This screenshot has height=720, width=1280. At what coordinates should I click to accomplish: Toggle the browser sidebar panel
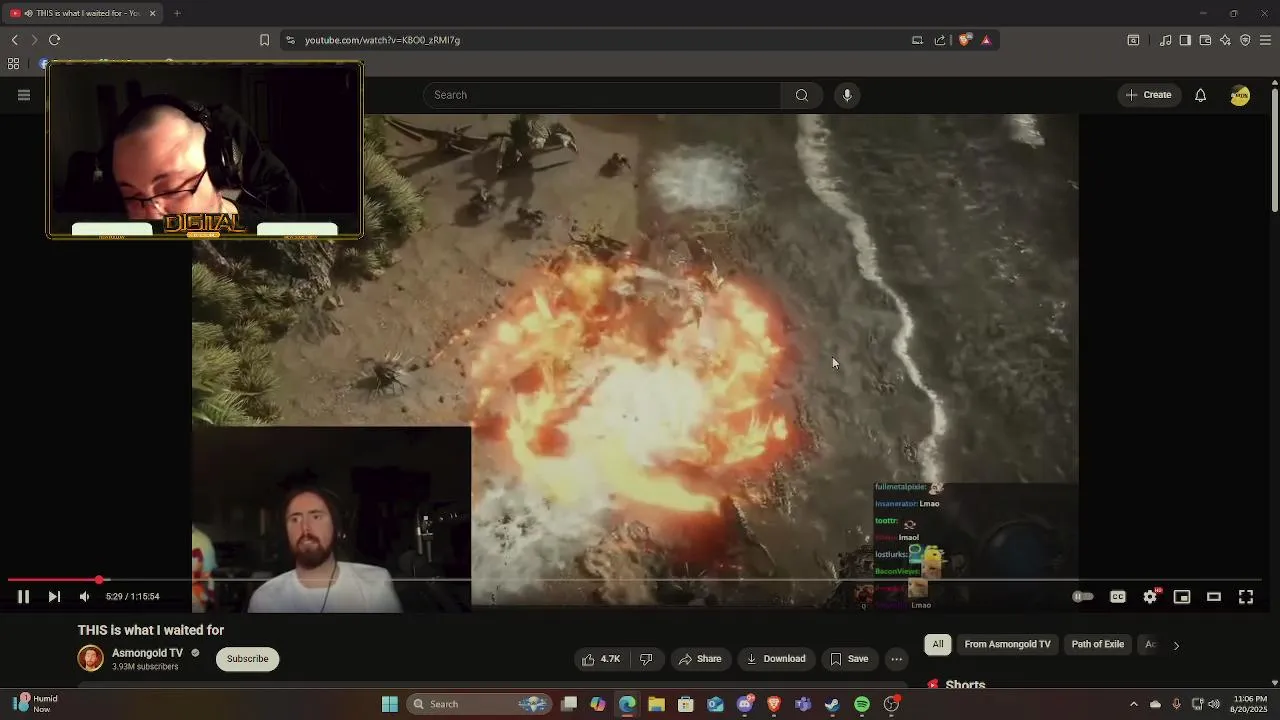click(x=1185, y=40)
